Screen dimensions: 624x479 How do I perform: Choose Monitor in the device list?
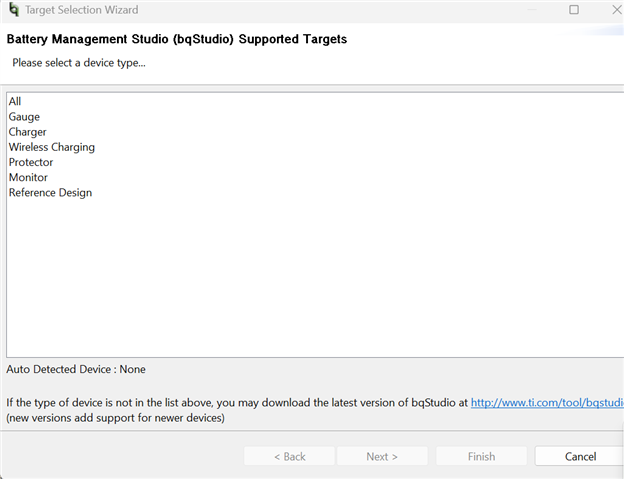(x=28, y=177)
